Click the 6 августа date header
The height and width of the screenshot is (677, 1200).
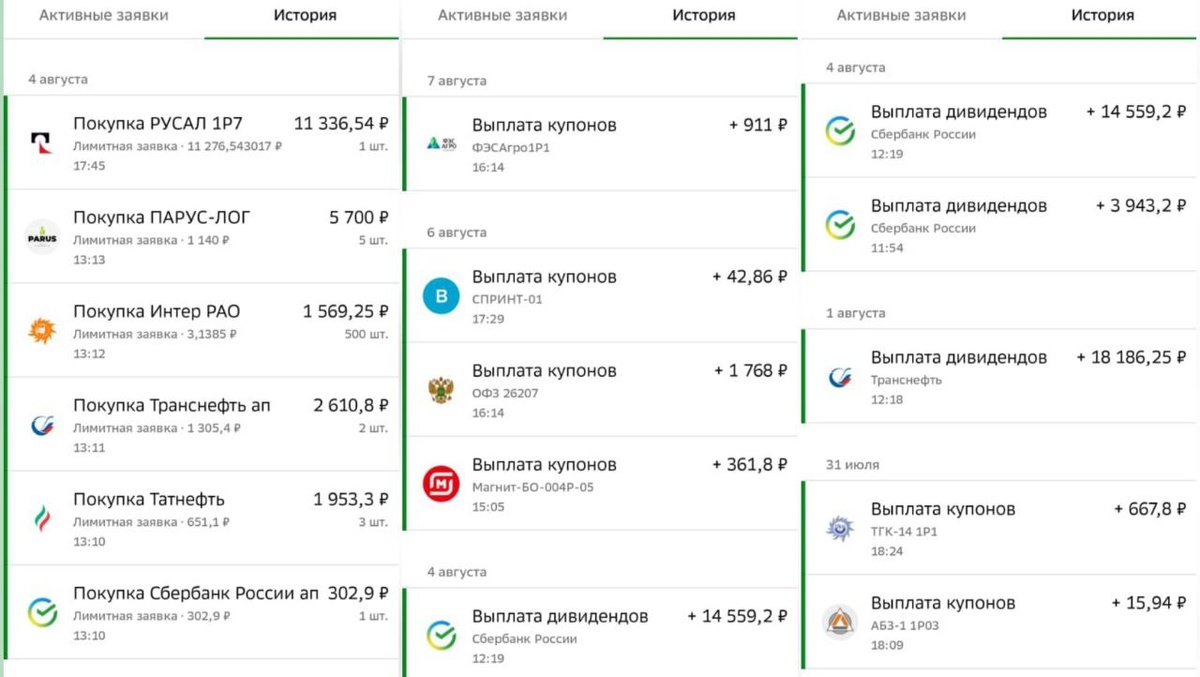pyautogui.click(x=457, y=233)
